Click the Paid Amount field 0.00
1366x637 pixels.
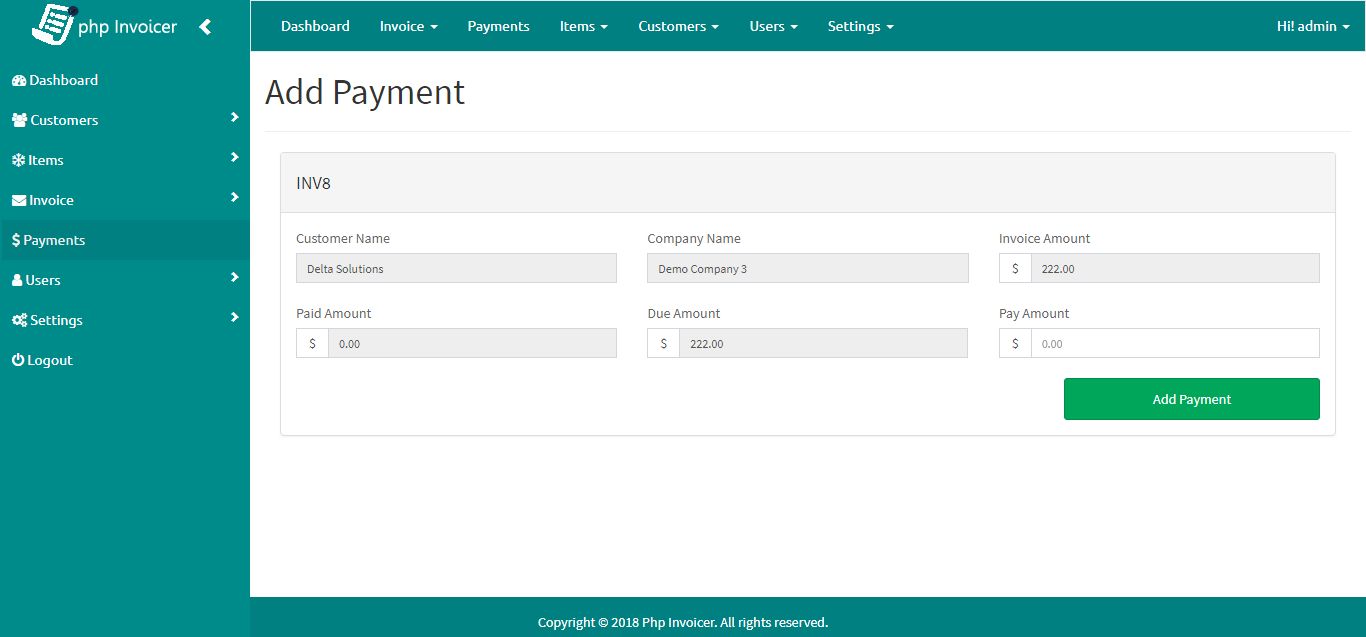(x=472, y=343)
